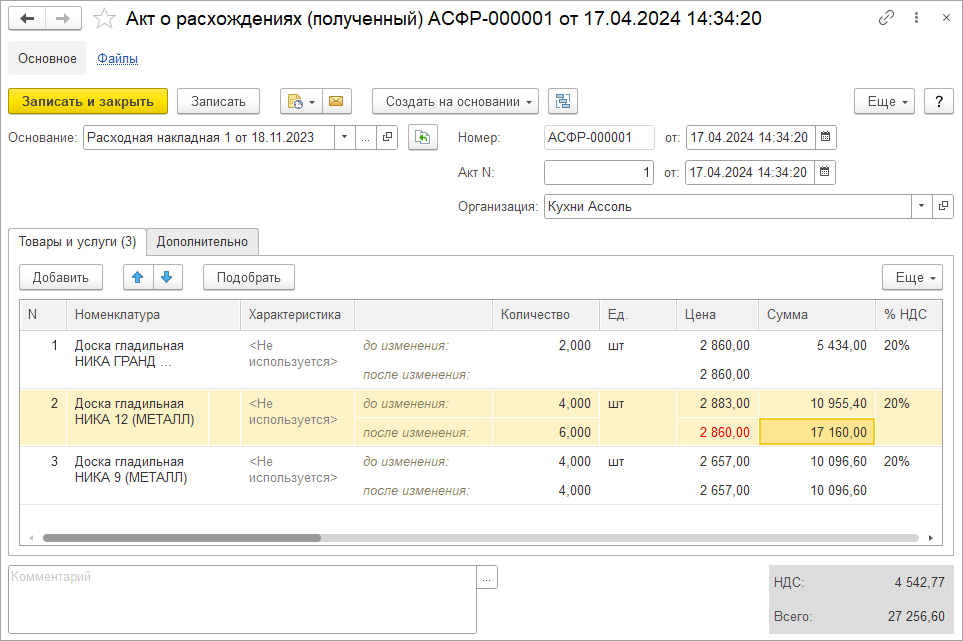Click the back navigation arrow
Viewport: 963px width, 641px height.
pos(27,19)
